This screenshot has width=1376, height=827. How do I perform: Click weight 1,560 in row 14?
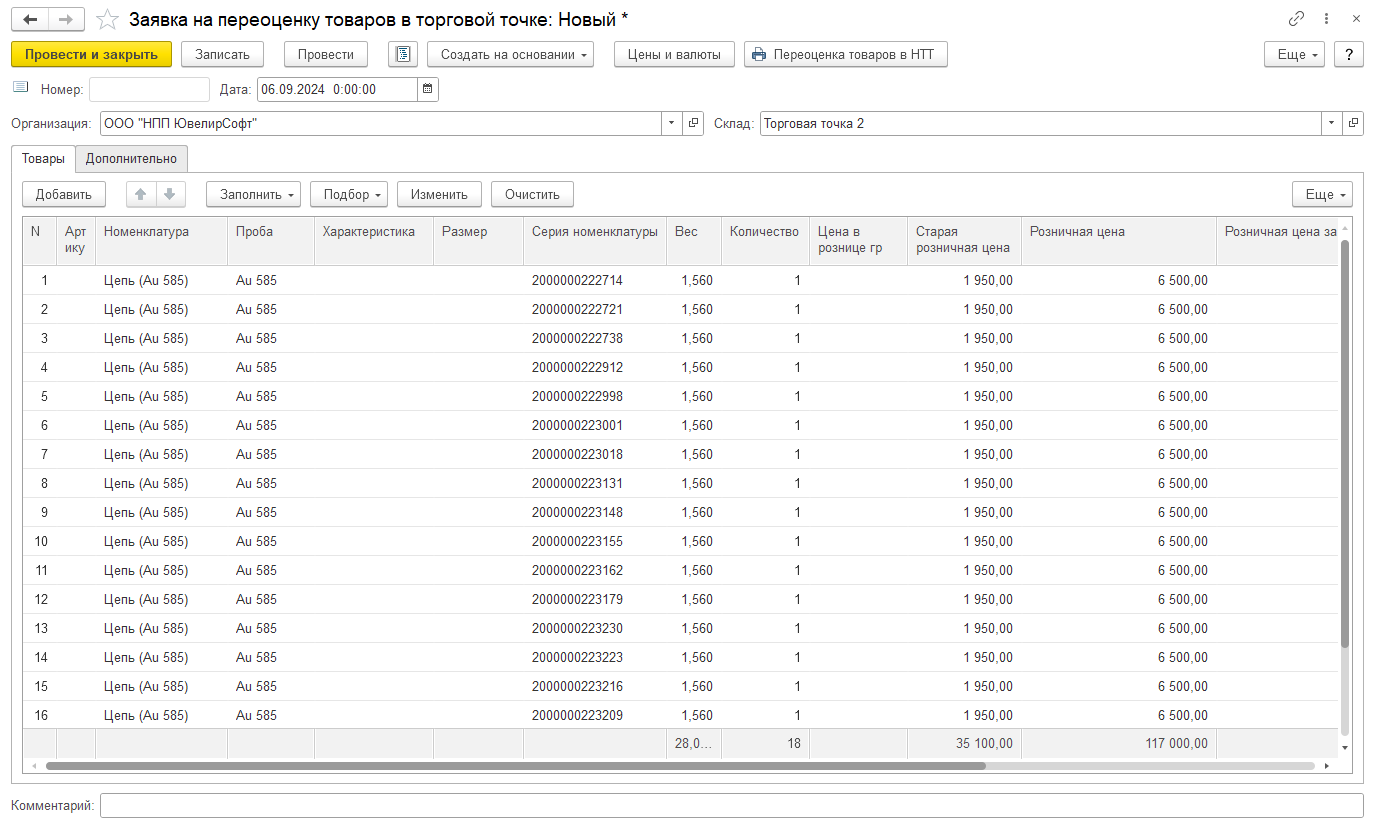694,657
